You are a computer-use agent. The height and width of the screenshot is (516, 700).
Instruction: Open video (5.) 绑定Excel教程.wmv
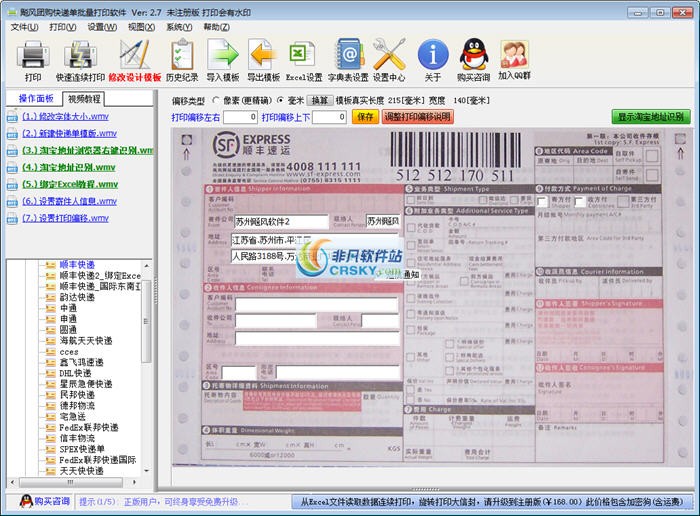click(70, 184)
